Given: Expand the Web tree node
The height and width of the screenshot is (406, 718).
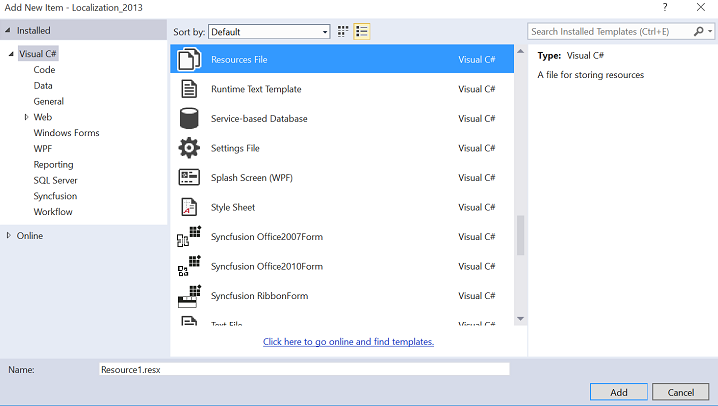Looking at the screenshot, I should pyautogui.click(x=26, y=117).
